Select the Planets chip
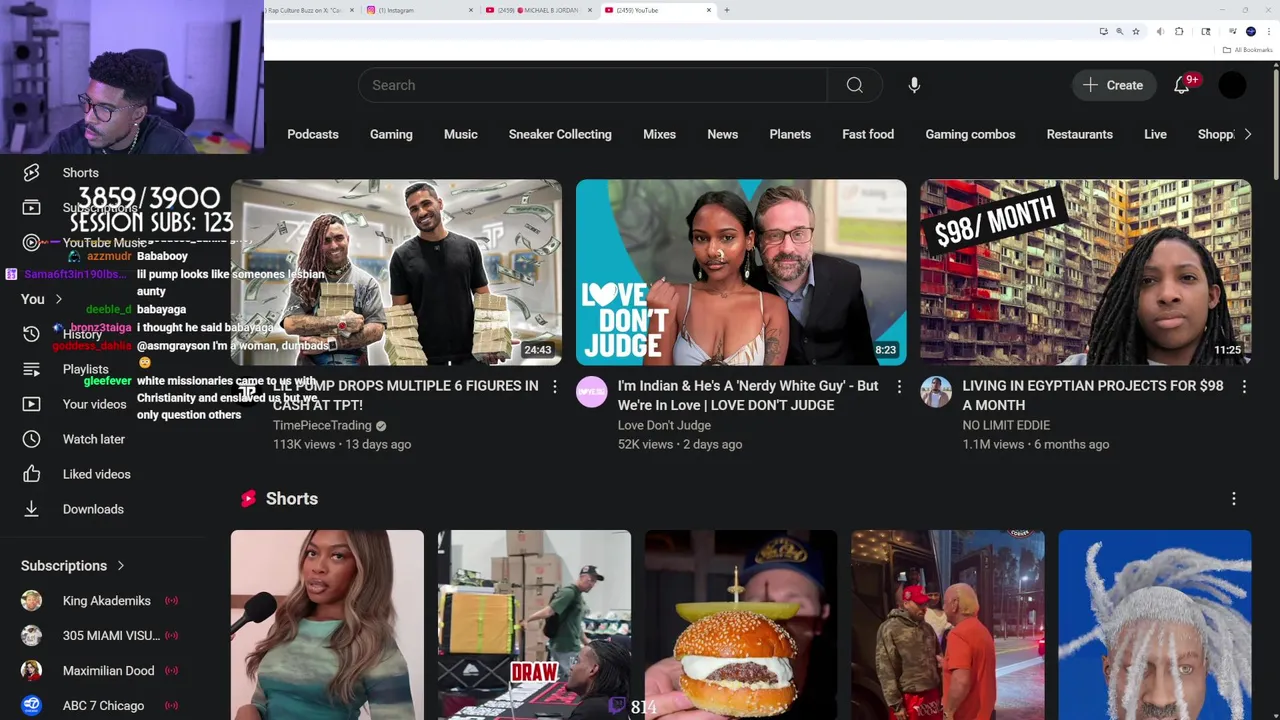Viewport: 1280px width, 720px height. pyautogui.click(x=790, y=134)
